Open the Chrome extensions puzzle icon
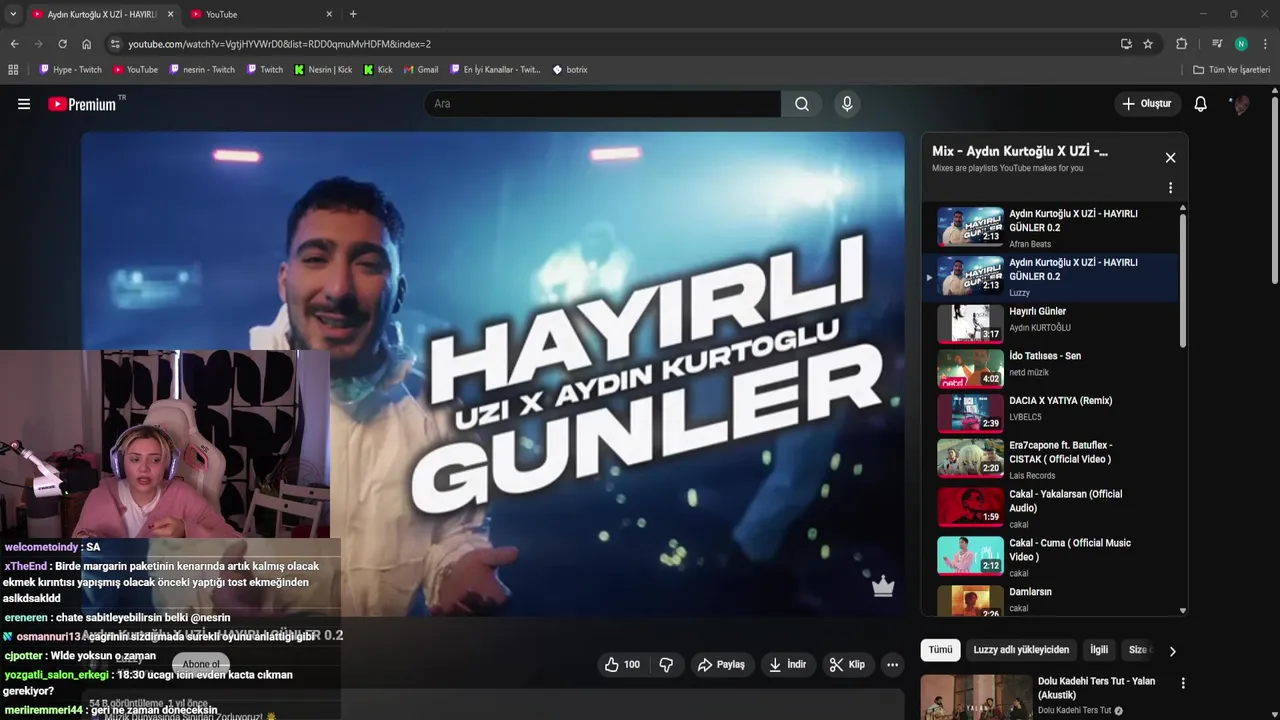1280x720 pixels. [1181, 44]
